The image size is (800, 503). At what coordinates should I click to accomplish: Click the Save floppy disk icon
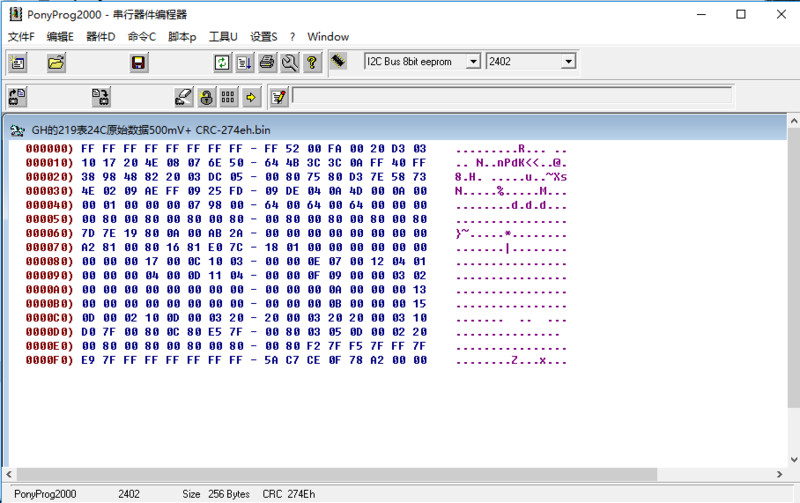(138, 63)
